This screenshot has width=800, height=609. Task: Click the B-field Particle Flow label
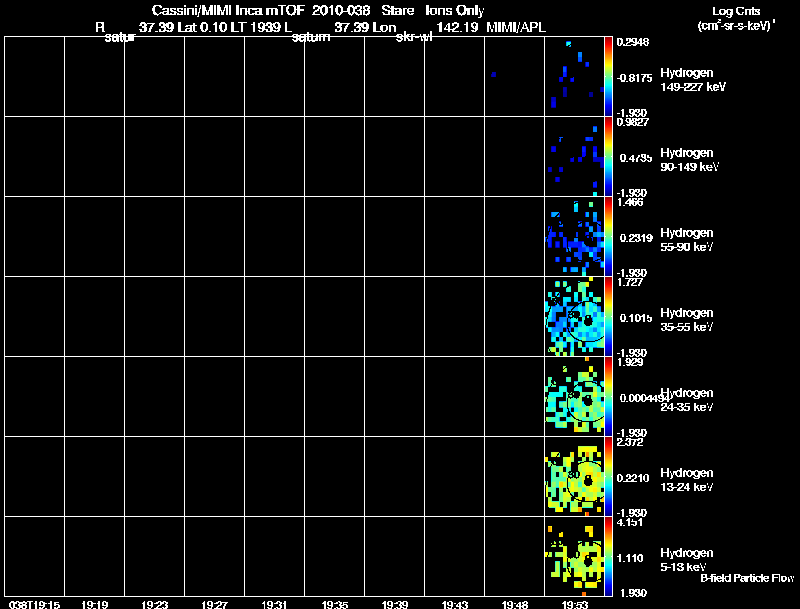(747, 578)
